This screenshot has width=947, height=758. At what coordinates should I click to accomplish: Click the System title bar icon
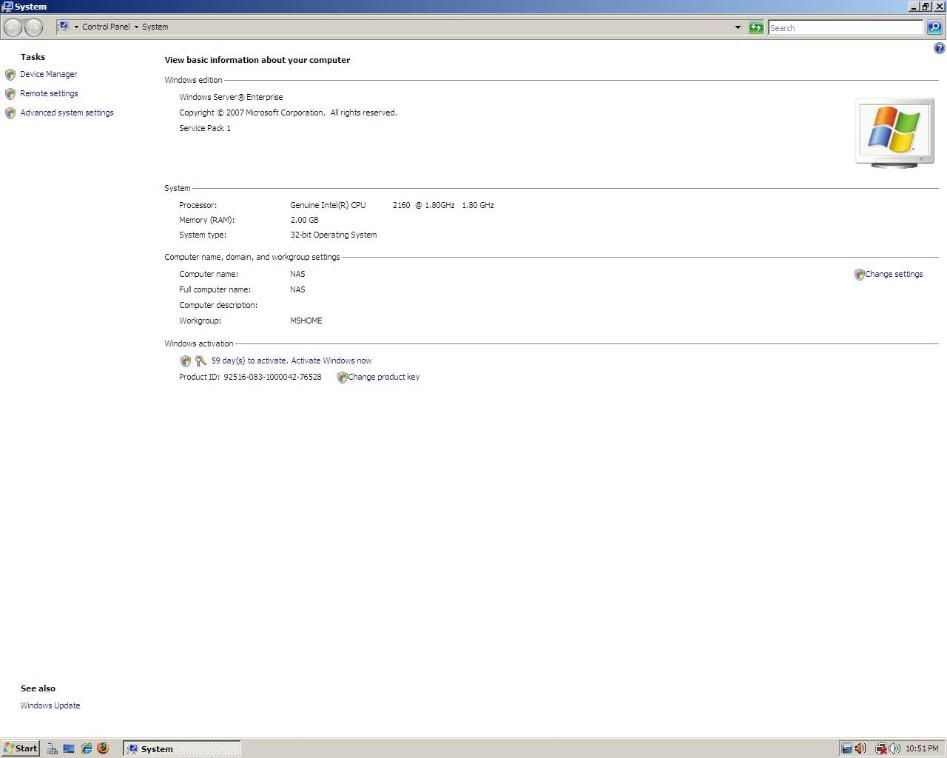[x=7, y=7]
